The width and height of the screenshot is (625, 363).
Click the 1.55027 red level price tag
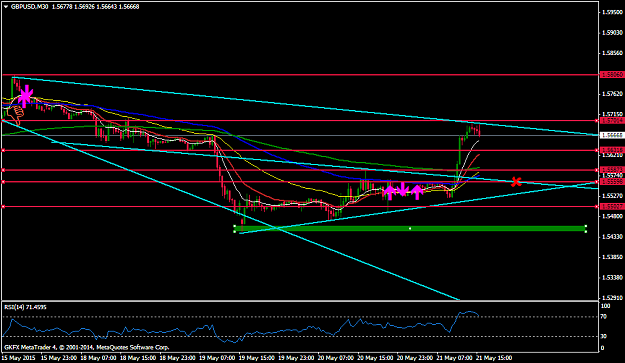pyautogui.click(x=612, y=206)
